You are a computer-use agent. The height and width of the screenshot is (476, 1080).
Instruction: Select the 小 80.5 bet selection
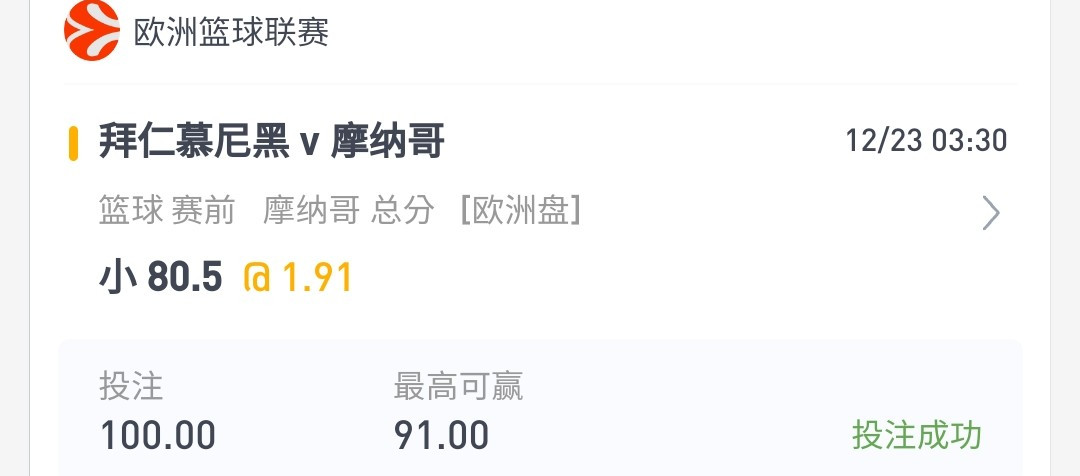(160, 278)
